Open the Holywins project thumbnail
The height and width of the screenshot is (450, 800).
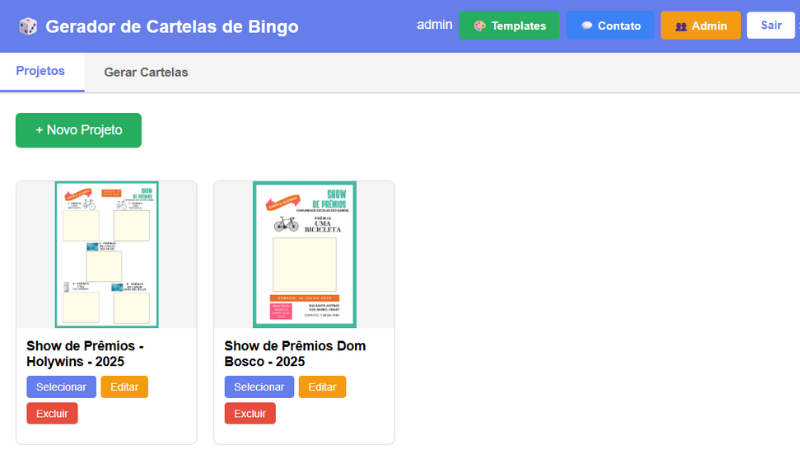pyautogui.click(x=106, y=254)
